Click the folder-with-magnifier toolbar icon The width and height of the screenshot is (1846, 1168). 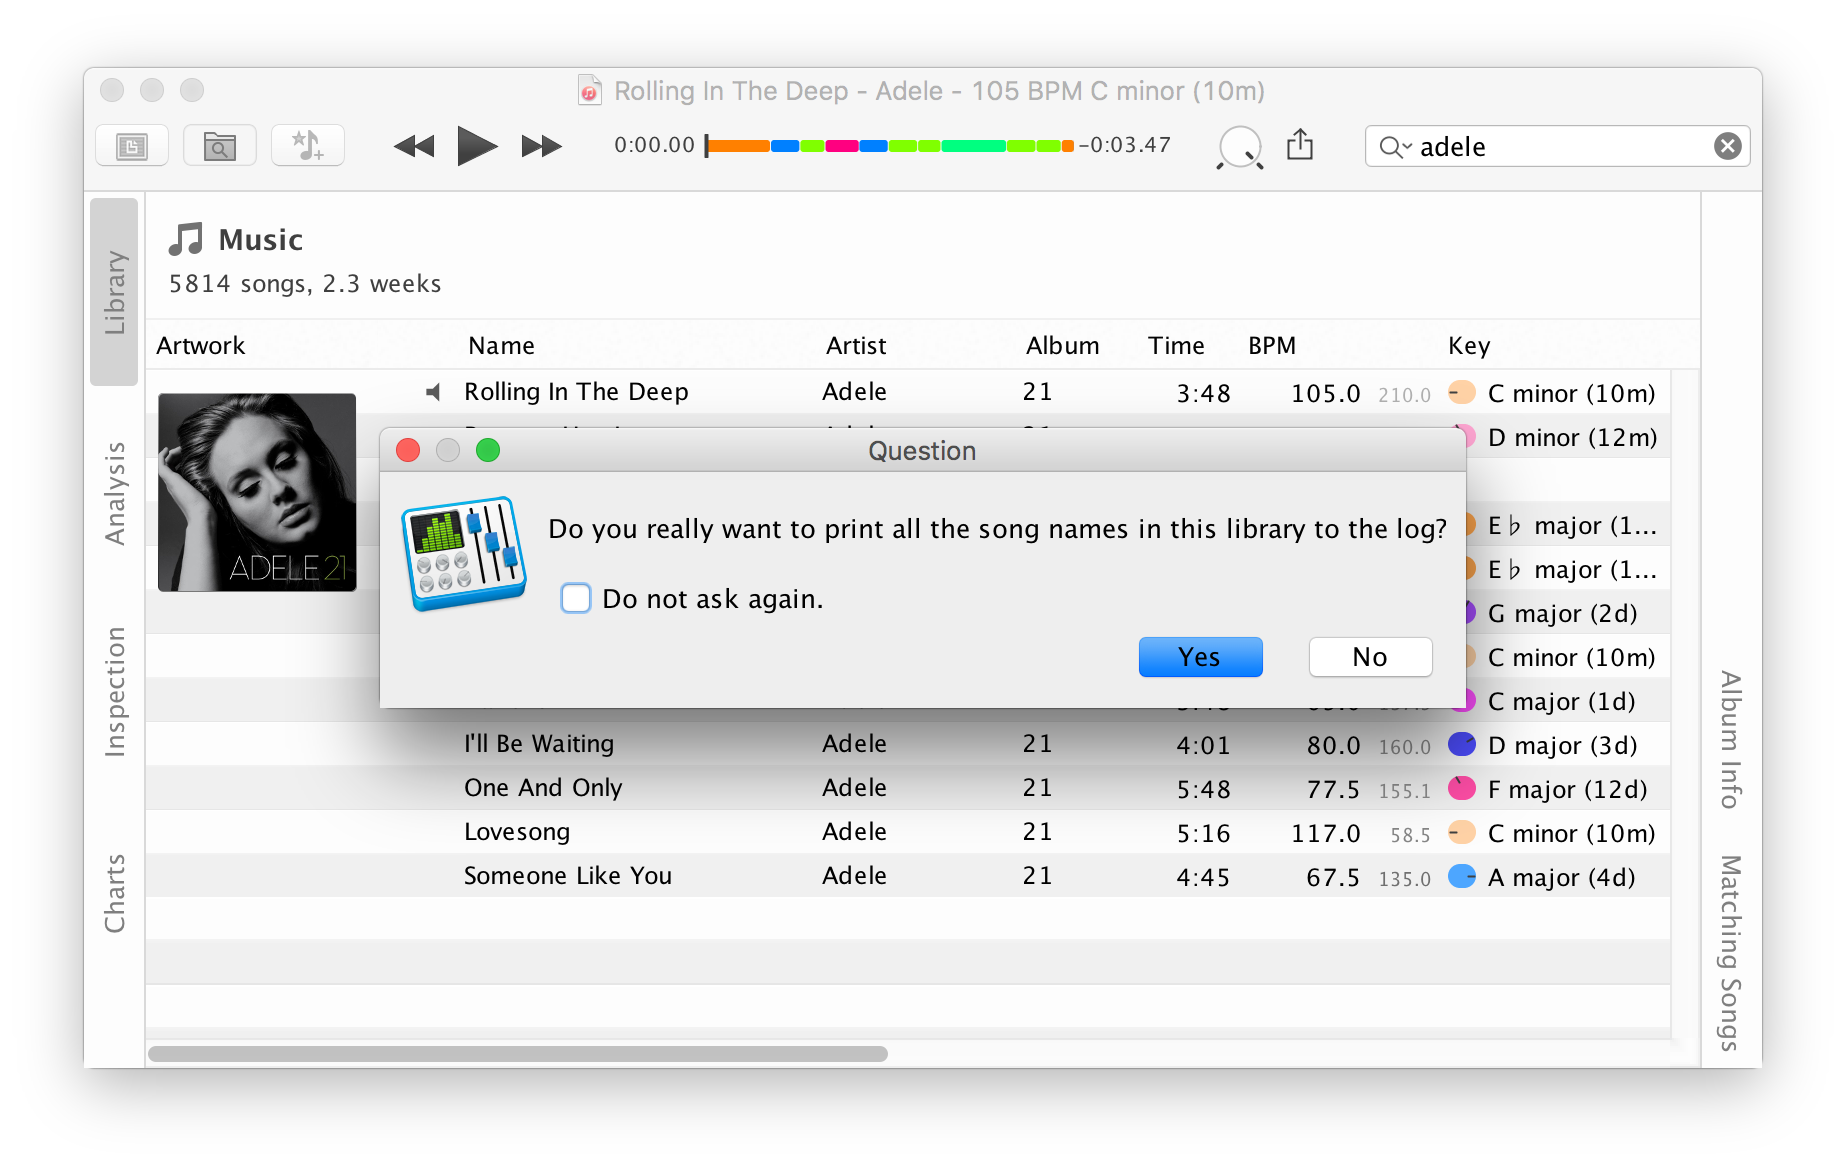pyautogui.click(x=219, y=145)
